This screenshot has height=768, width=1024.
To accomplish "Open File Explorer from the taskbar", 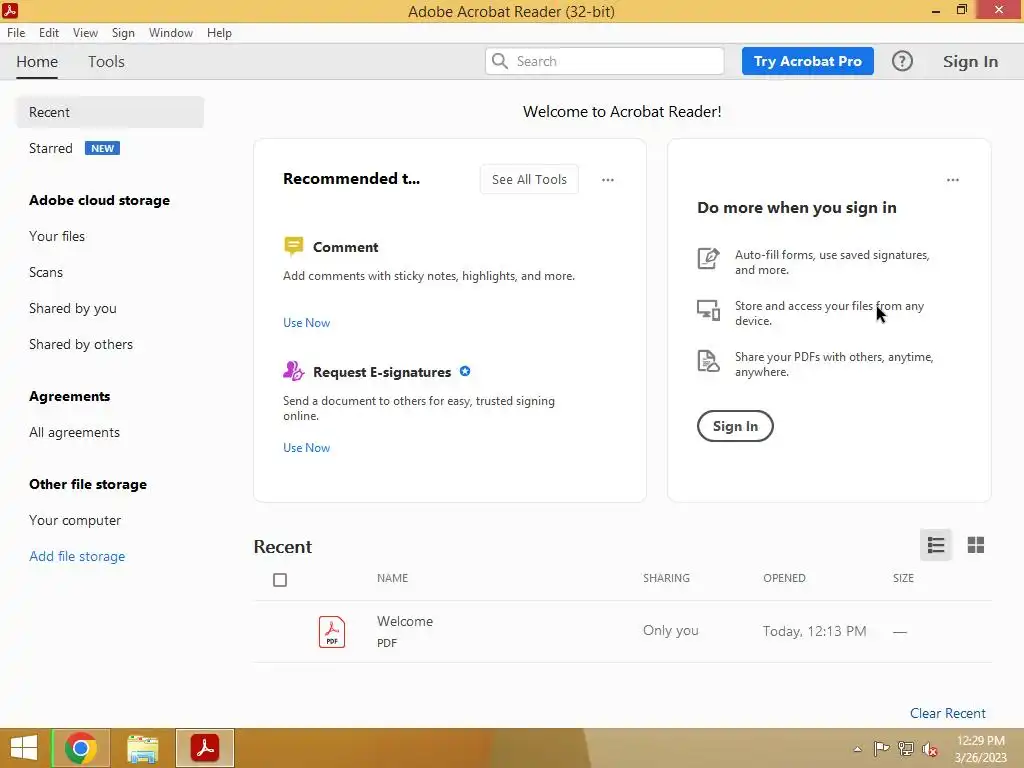I will [x=142, y=748].
